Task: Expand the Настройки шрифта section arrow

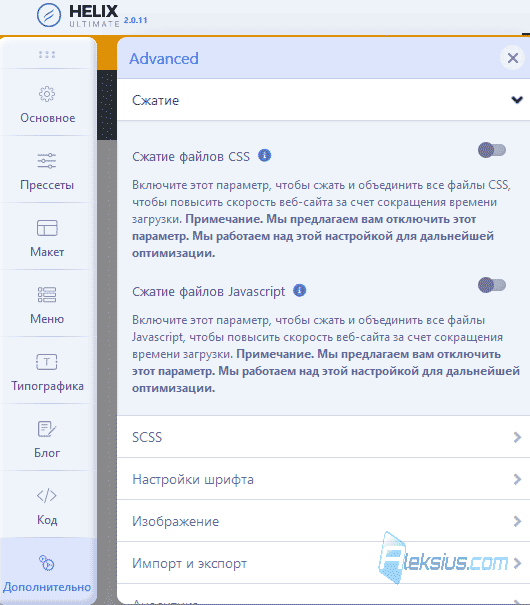Action: click(517, 479)
